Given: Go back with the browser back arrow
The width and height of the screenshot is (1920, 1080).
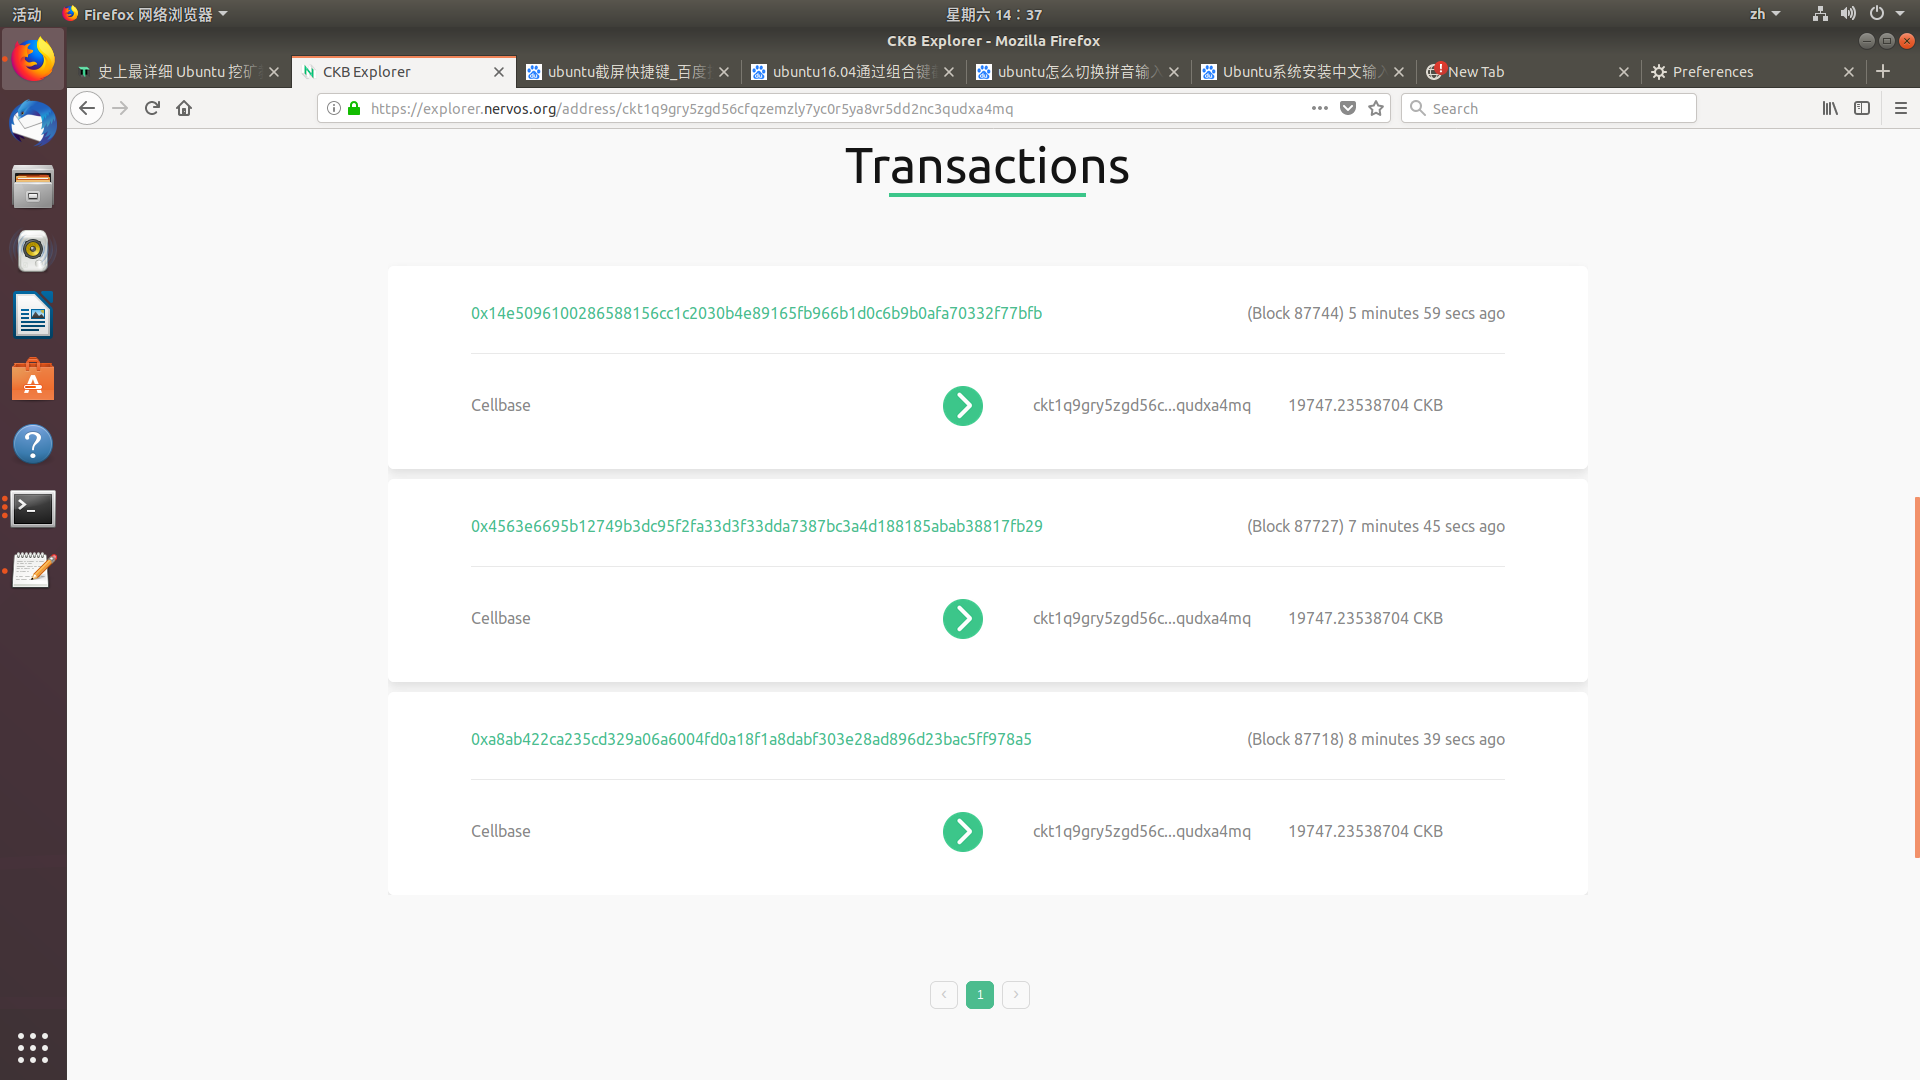Looking at the screenshot, I should coord(87,108).
